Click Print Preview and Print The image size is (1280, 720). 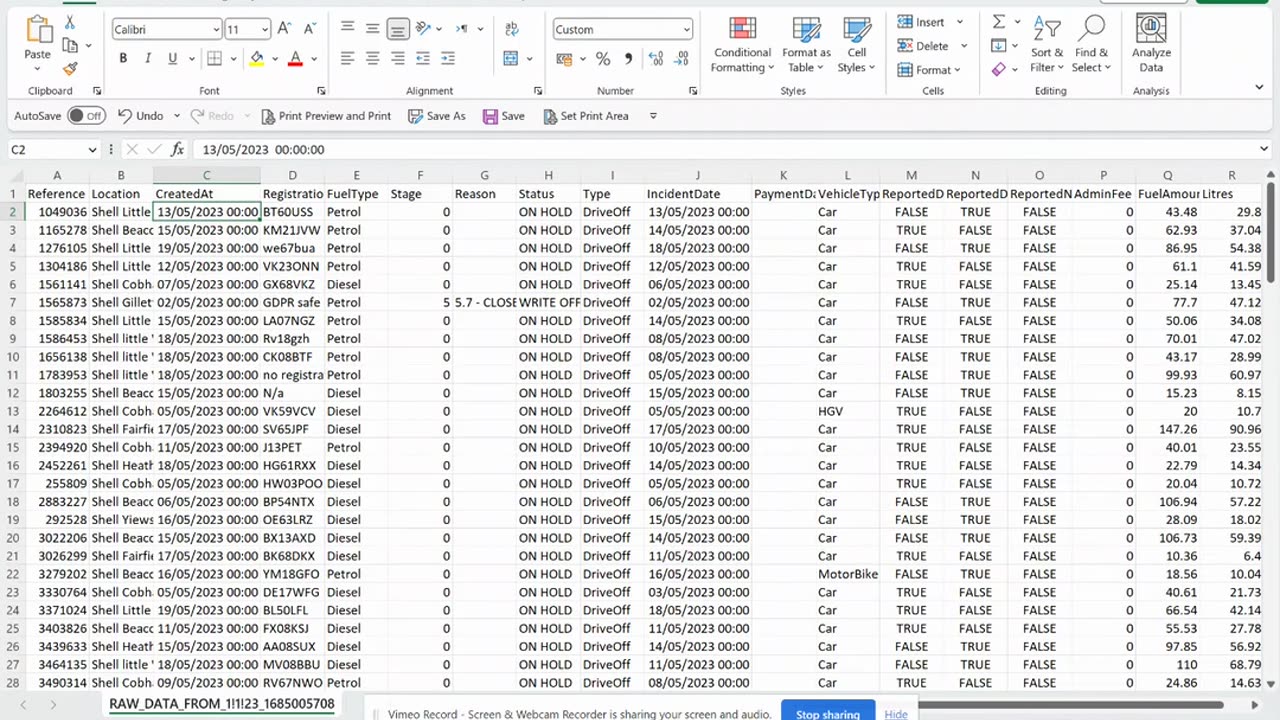tap(326, 116)
